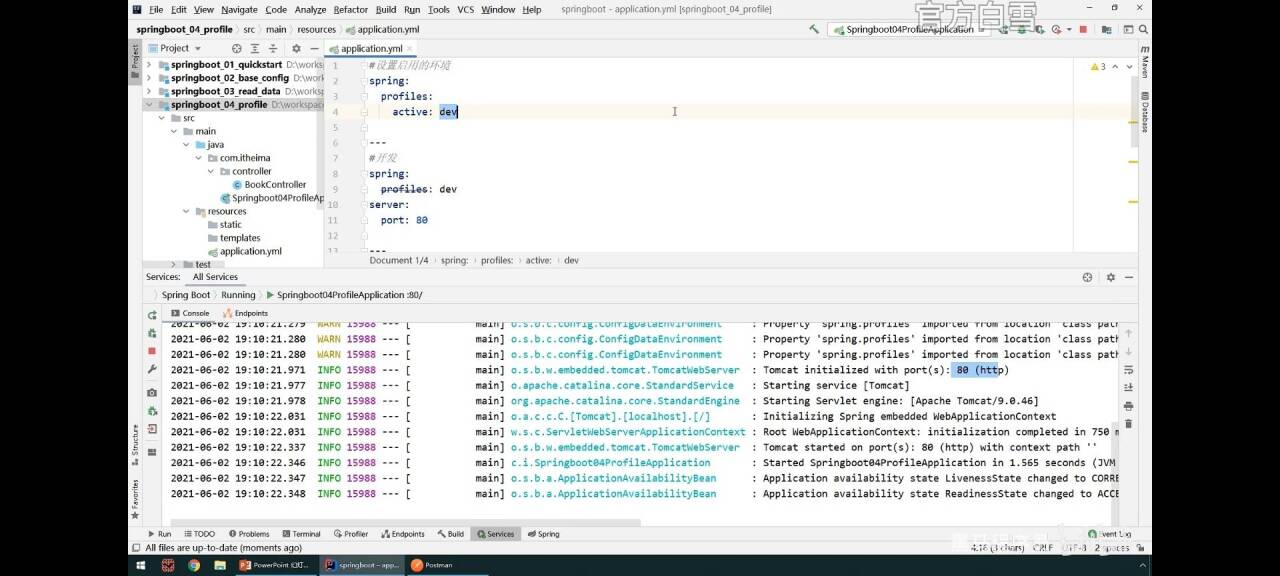This screenshot has height=576, width=1280.
Task: Stop the service with red square in Services
Action: pos(152,351)
